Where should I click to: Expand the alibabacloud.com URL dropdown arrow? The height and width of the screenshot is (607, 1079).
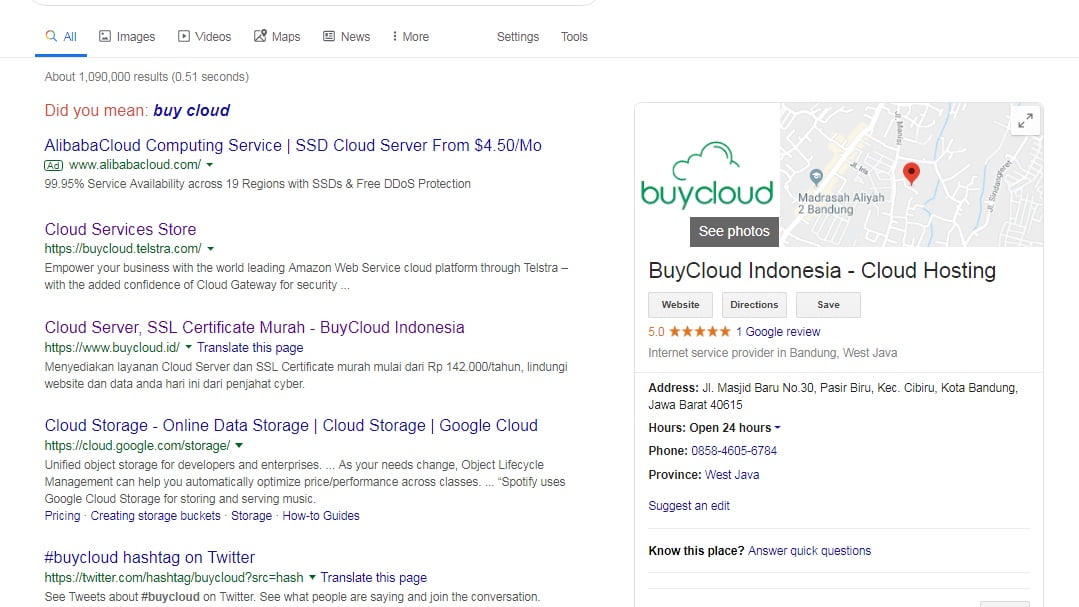tap(210, 165)
